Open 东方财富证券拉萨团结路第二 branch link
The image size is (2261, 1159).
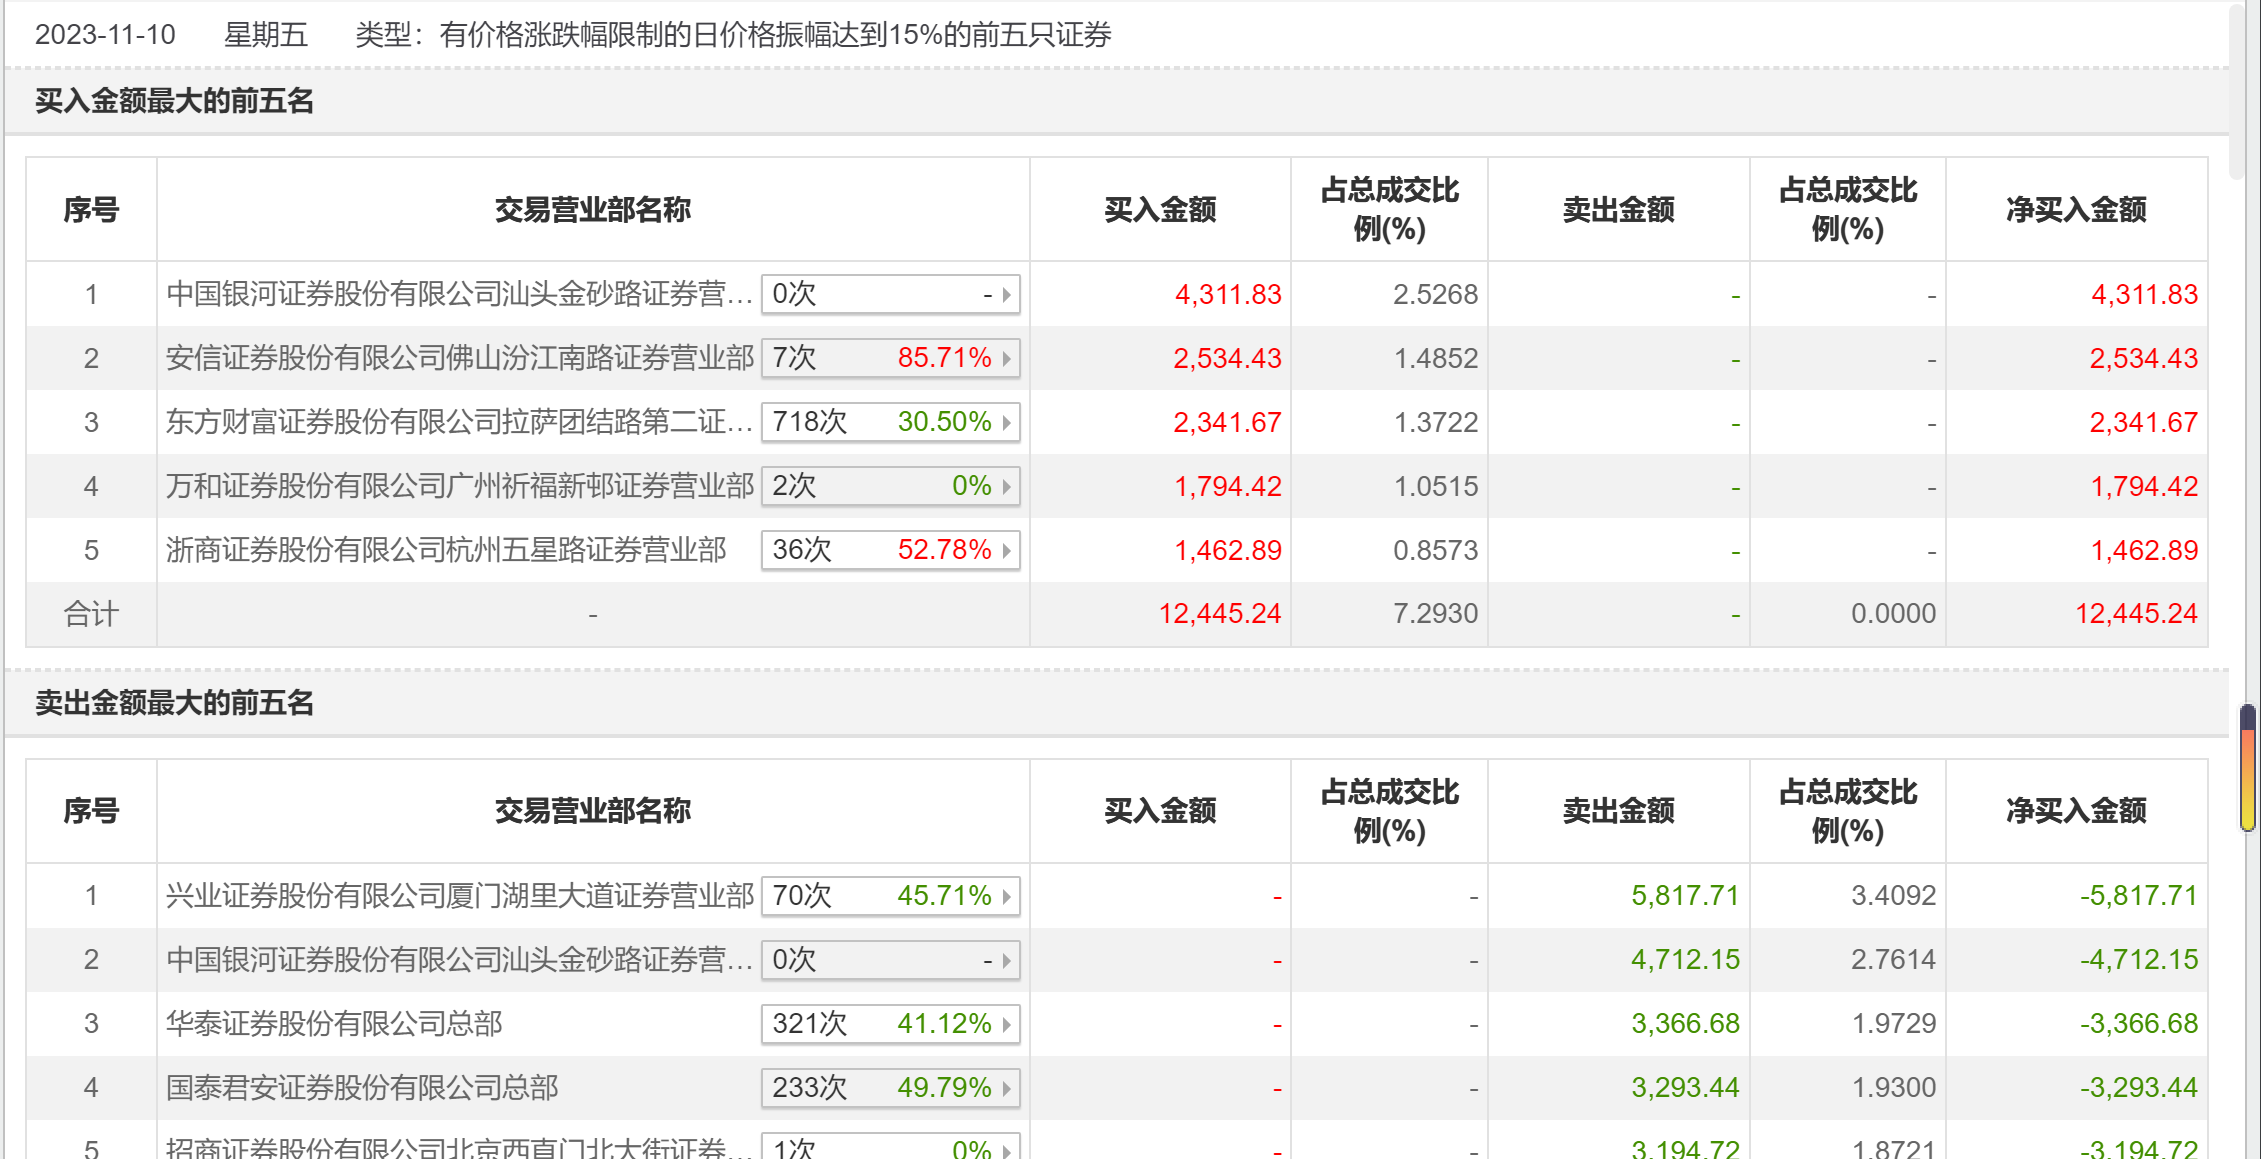[459, 422]
